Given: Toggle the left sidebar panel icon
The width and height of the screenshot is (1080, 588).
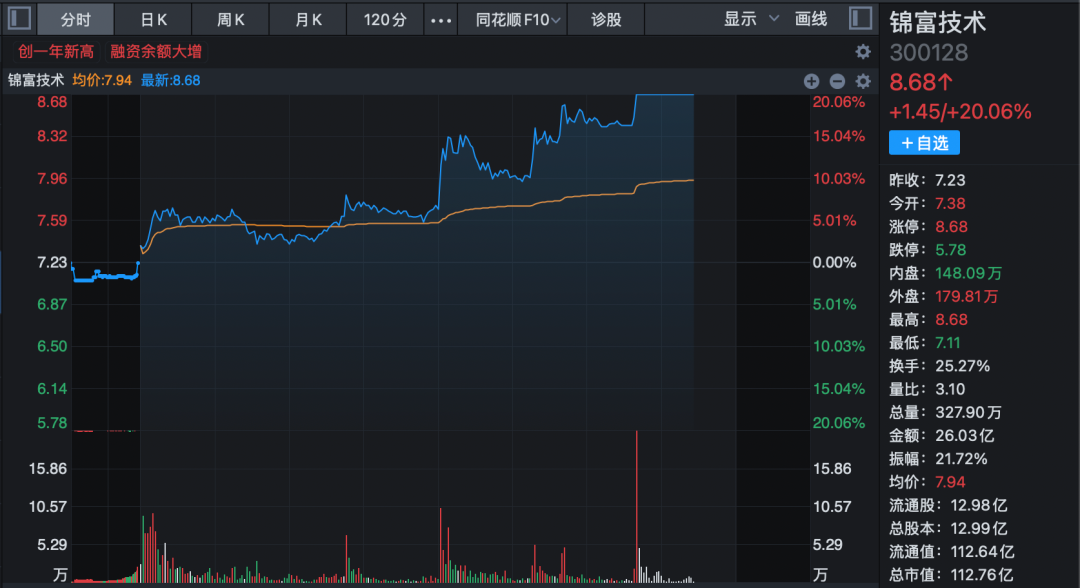Looking at the screenshot, I should (x=19, y=19).
